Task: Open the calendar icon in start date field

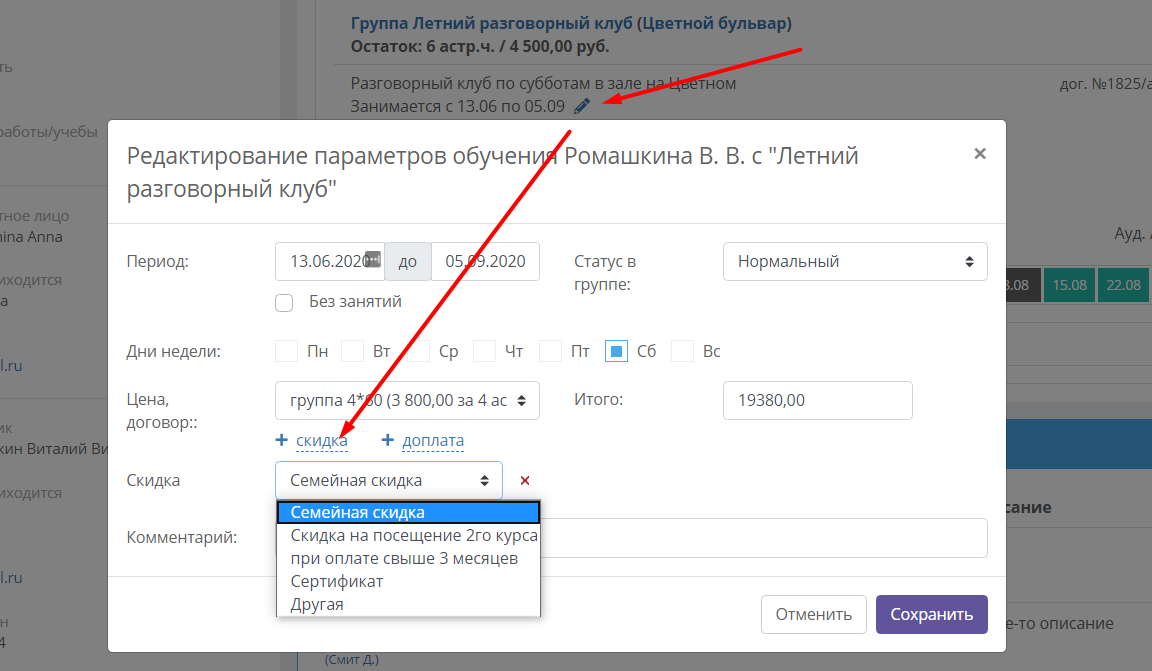Action: tap(373, 259)
